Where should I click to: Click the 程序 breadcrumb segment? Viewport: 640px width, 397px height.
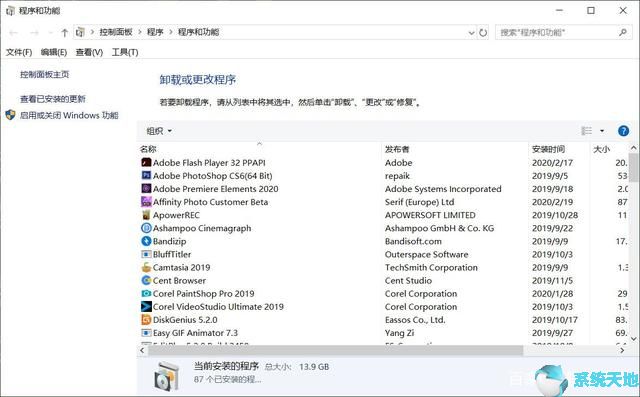155,32
